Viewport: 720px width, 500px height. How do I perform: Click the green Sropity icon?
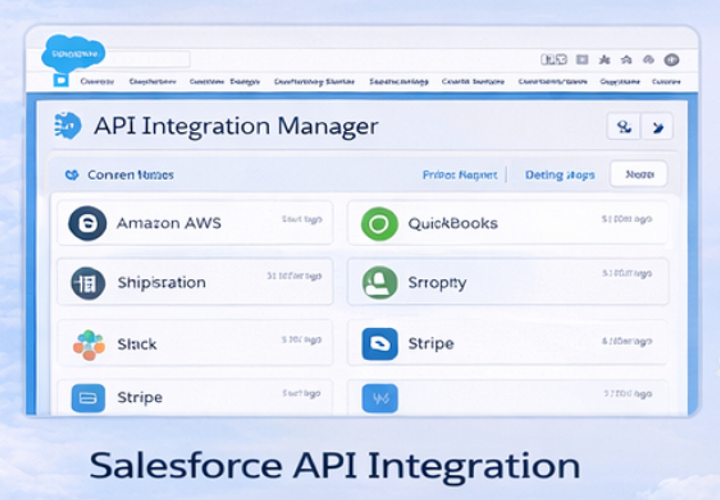tap(379, 282)
